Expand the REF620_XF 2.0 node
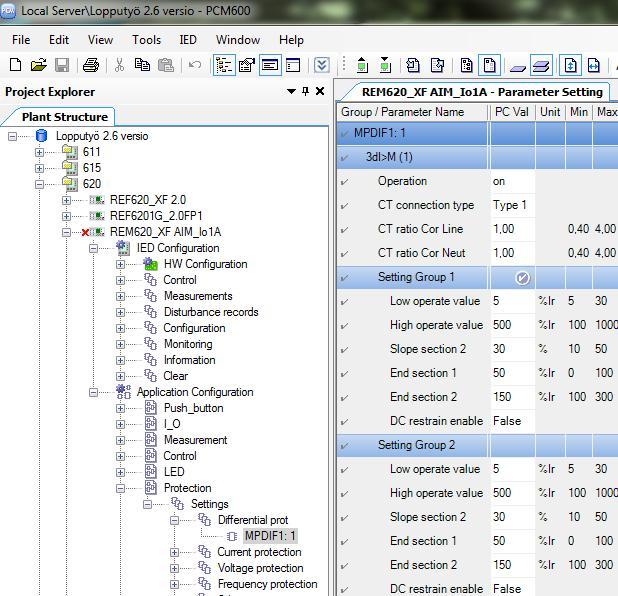 click(x=66, y=200)
